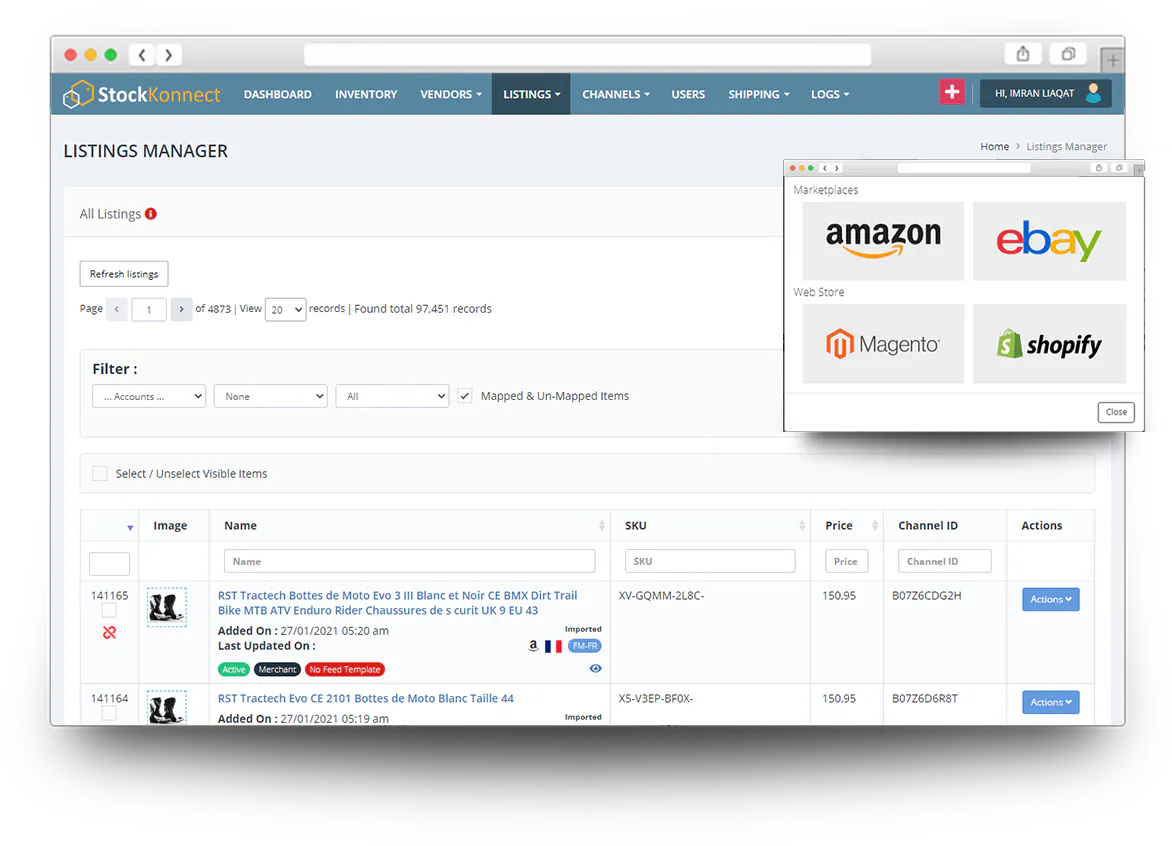Click the Amazon icon in listing 141165
This screenshot has width=1172, height=846.
(533, 646)
